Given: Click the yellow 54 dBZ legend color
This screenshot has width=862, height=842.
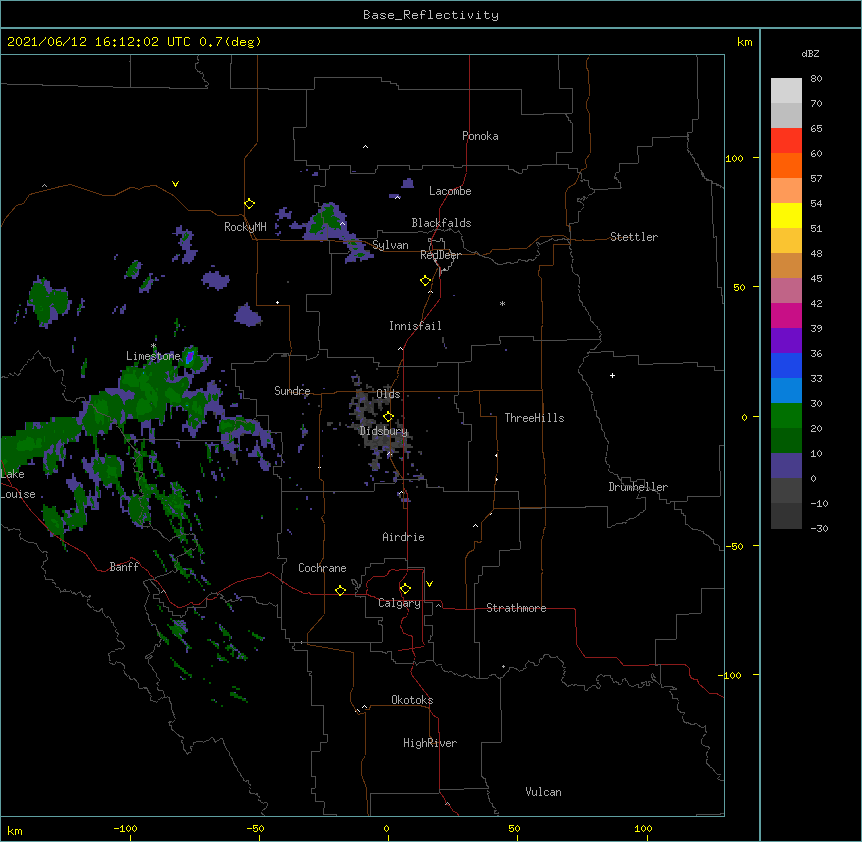Looking at the screenshot, I should 786,215.
